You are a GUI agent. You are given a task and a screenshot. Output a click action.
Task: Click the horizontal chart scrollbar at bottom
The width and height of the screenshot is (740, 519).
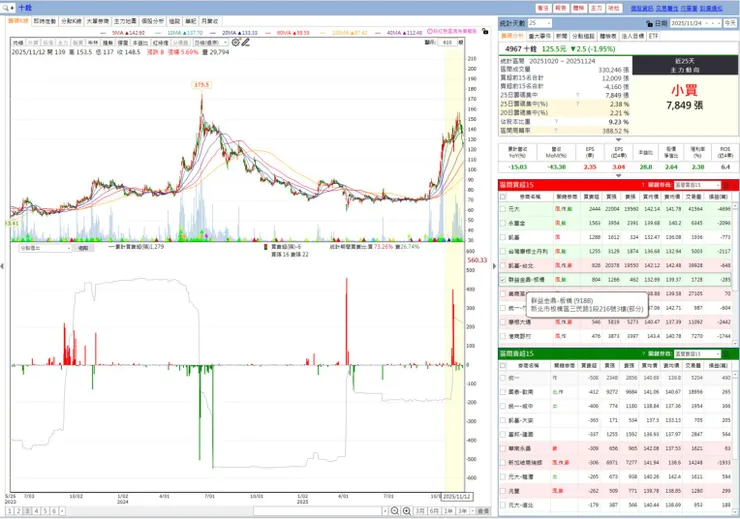(319, 511)
